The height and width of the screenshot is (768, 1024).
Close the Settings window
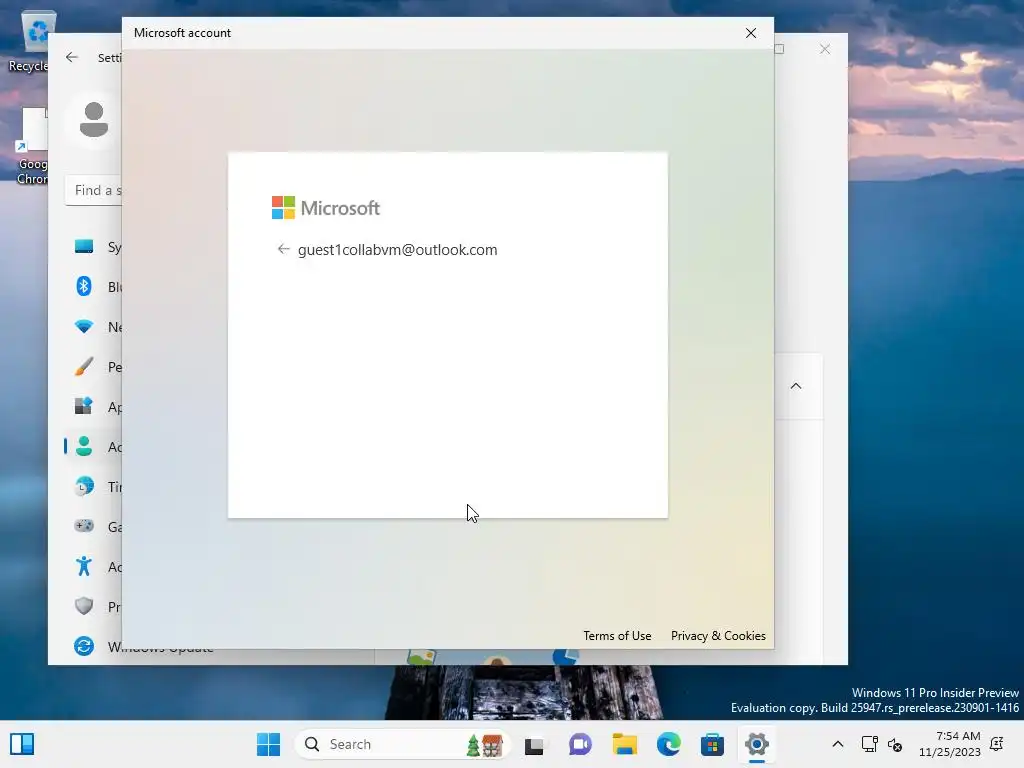point(825,50)
